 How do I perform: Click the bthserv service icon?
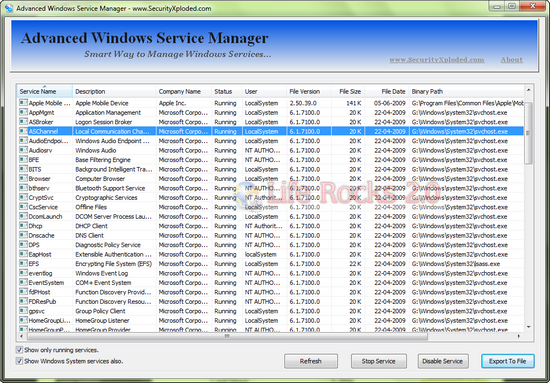pyautogui.click(x=23, y=188)
